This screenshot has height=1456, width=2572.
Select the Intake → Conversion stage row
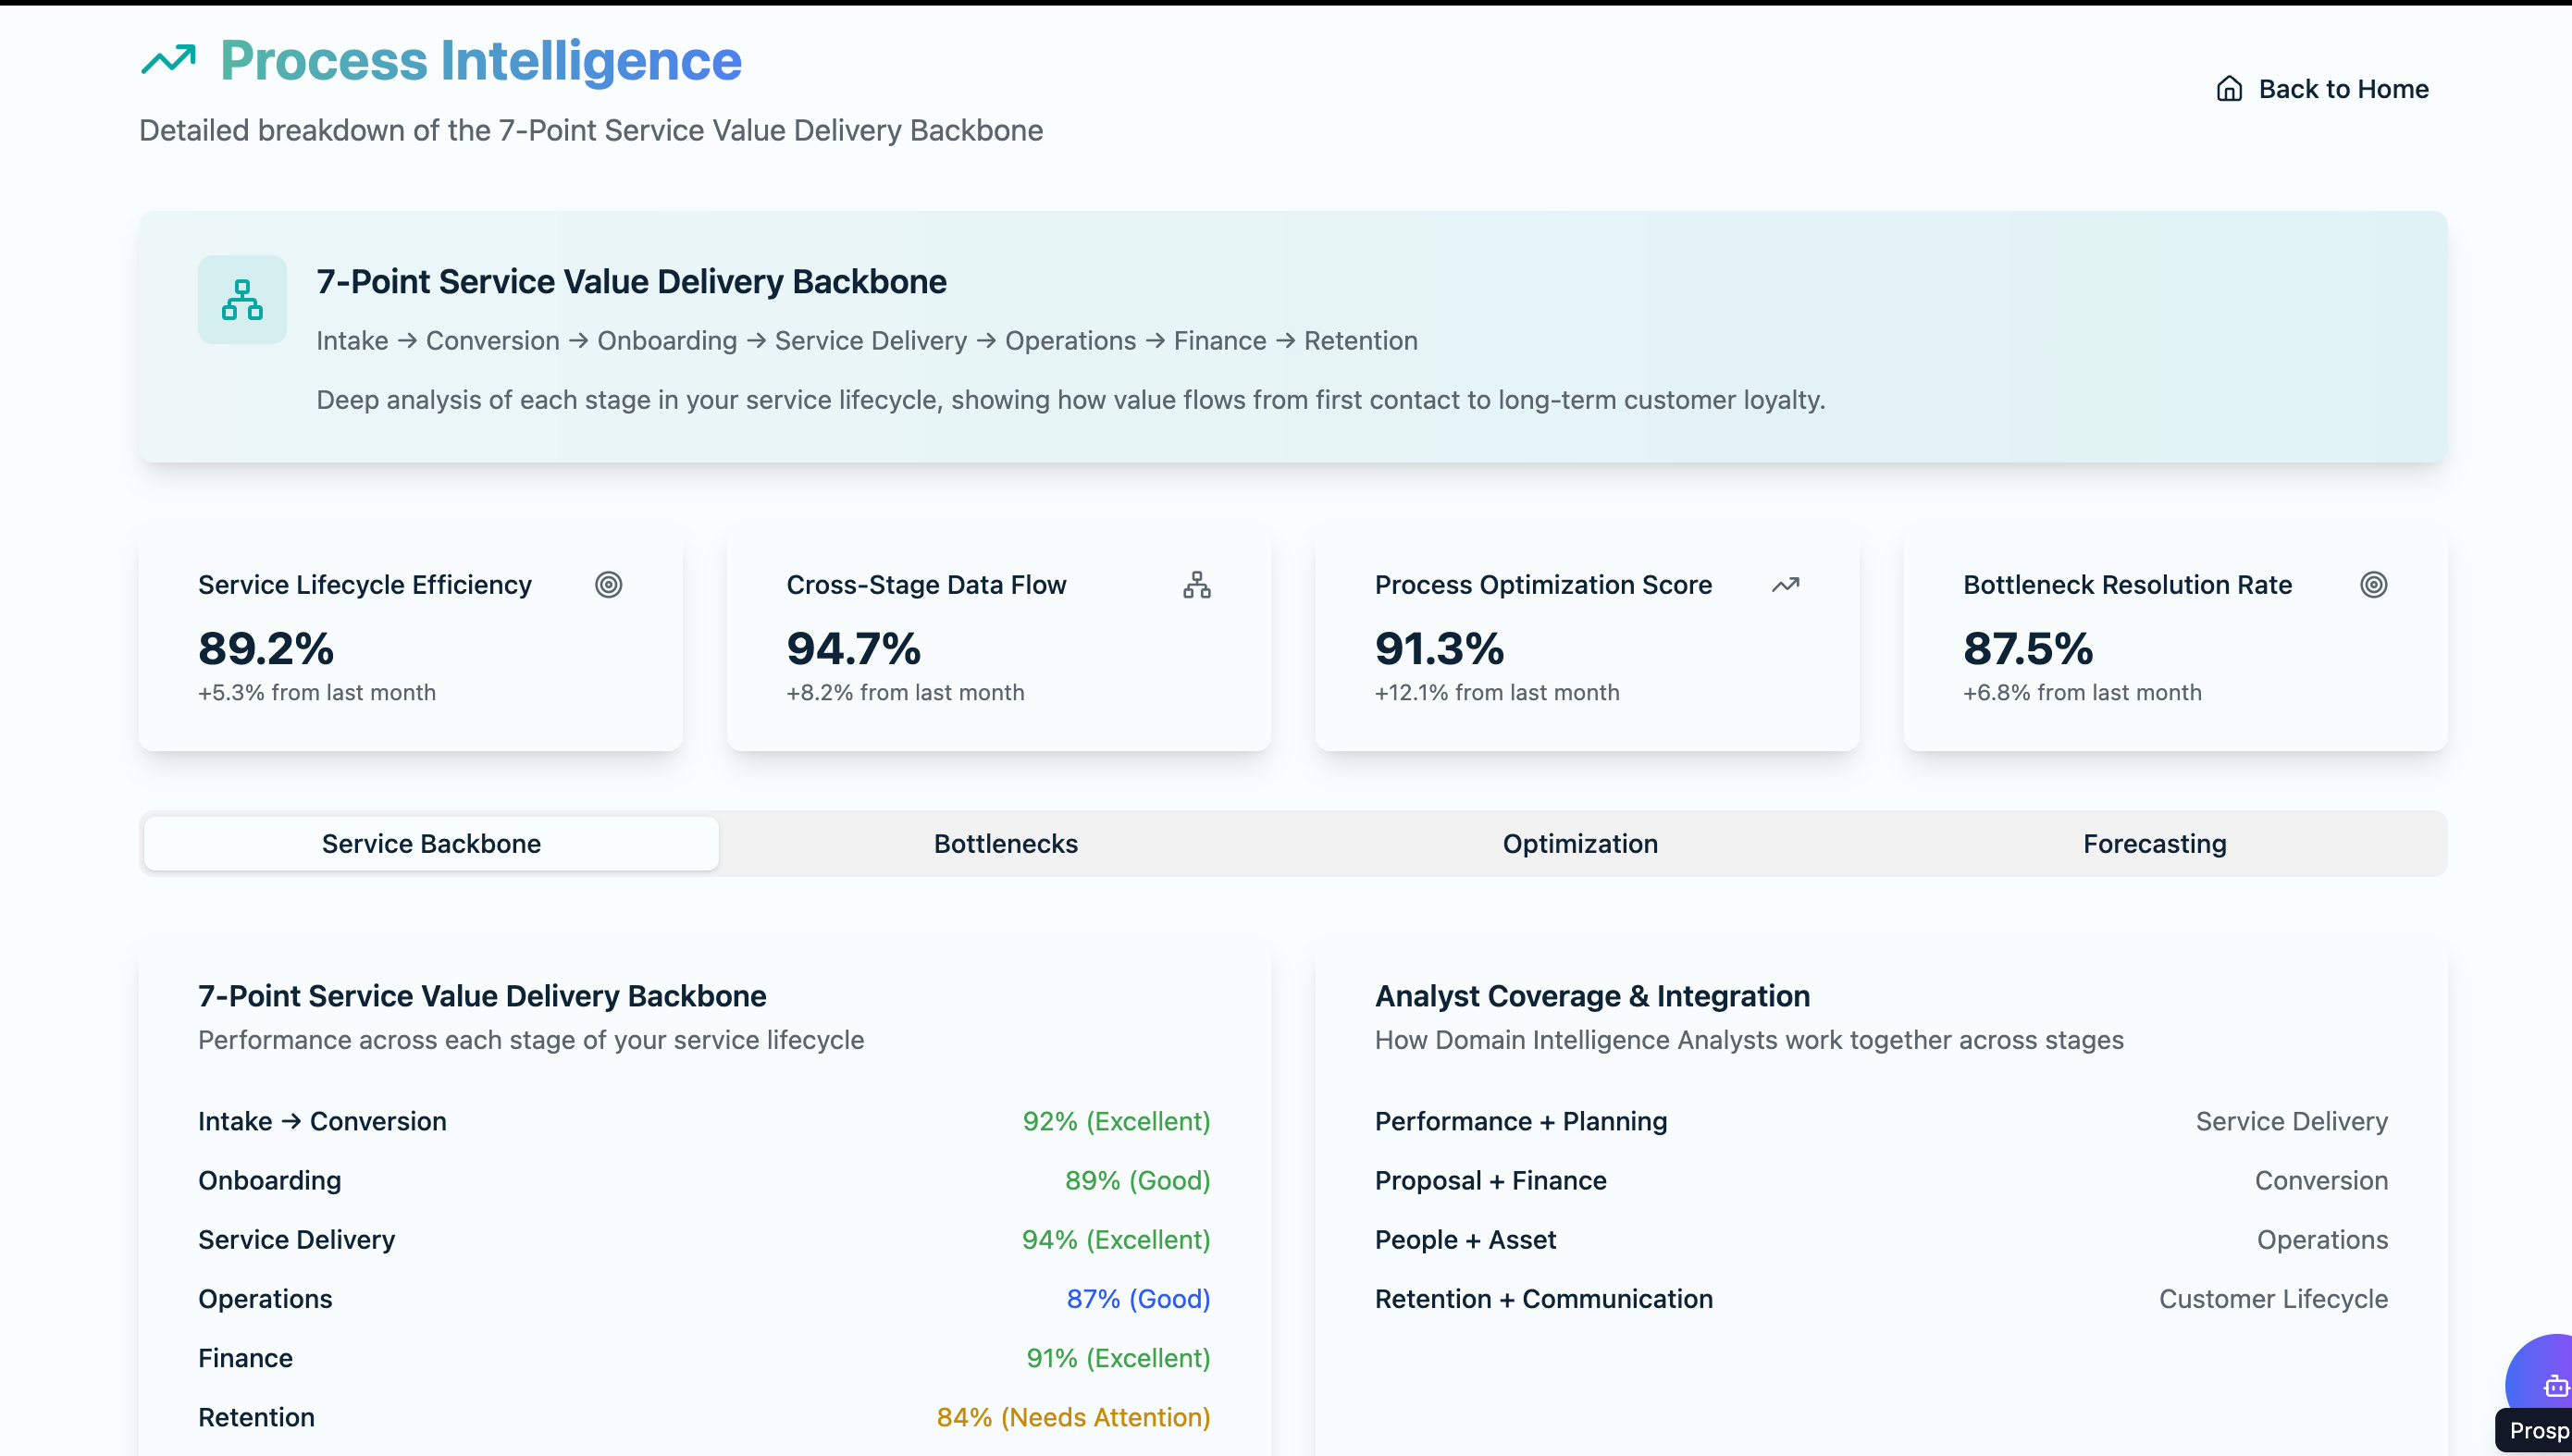322,1121
